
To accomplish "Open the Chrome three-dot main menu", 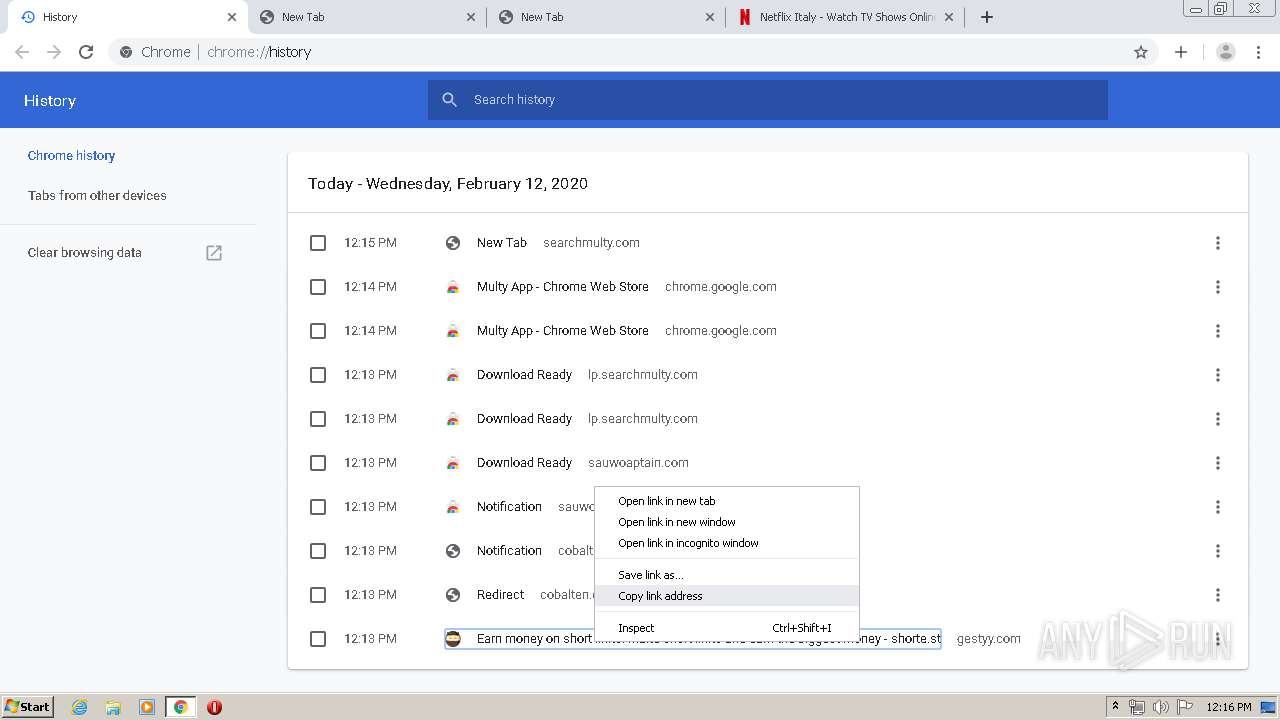I will [x=1258, y=52].
